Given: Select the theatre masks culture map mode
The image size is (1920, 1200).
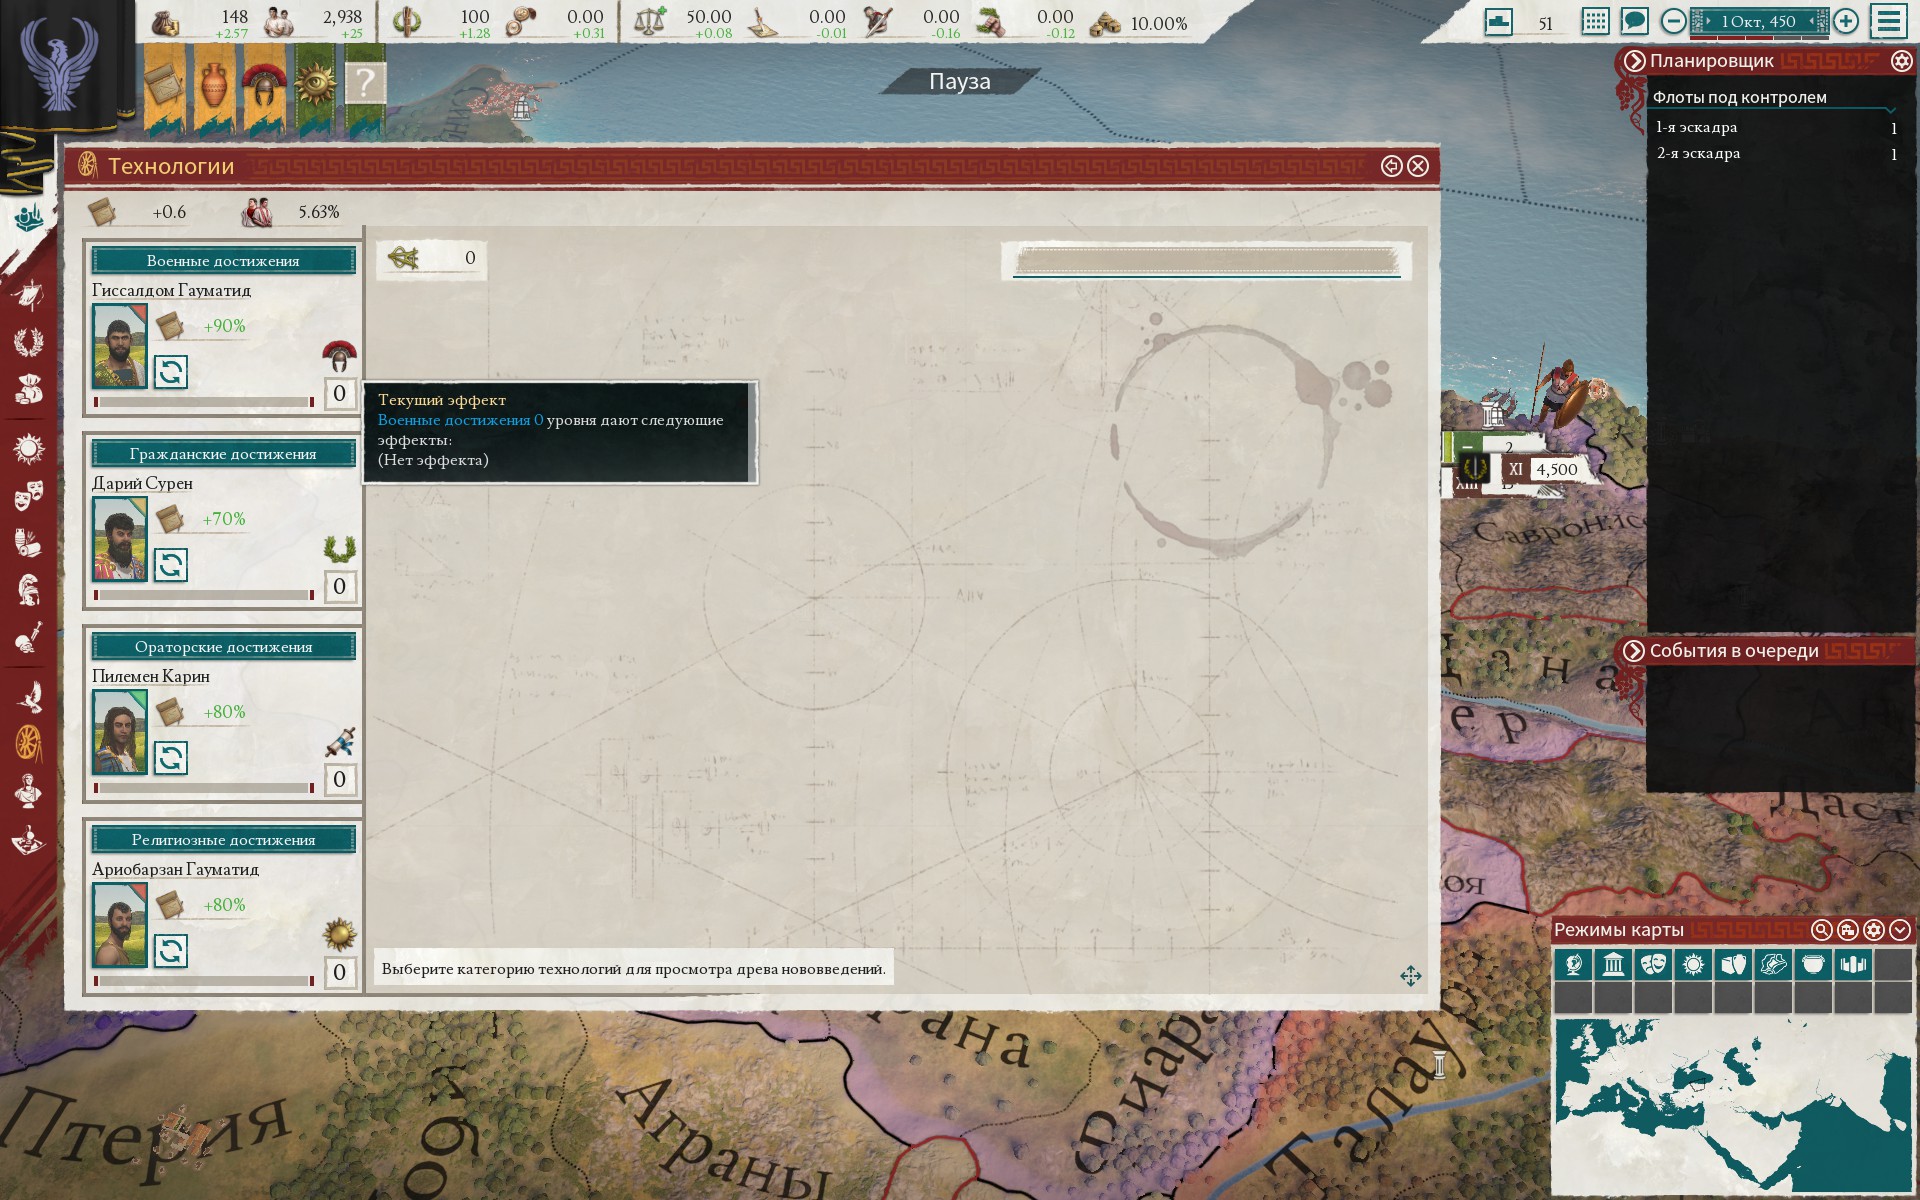Looking at the screenshot, I should (1653, 965).
